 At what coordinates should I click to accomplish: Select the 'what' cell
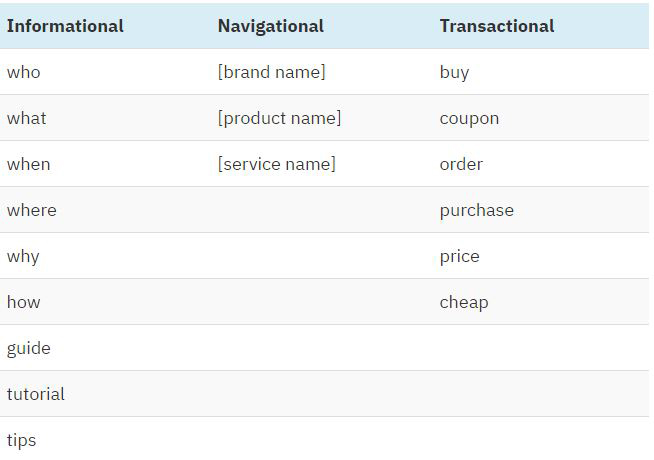[27, 118]
